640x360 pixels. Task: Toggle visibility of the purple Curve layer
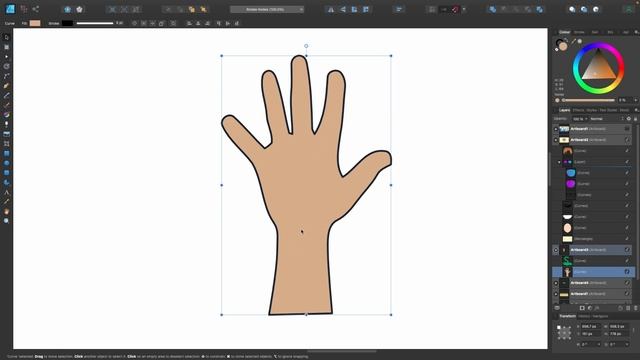[627, 184]
